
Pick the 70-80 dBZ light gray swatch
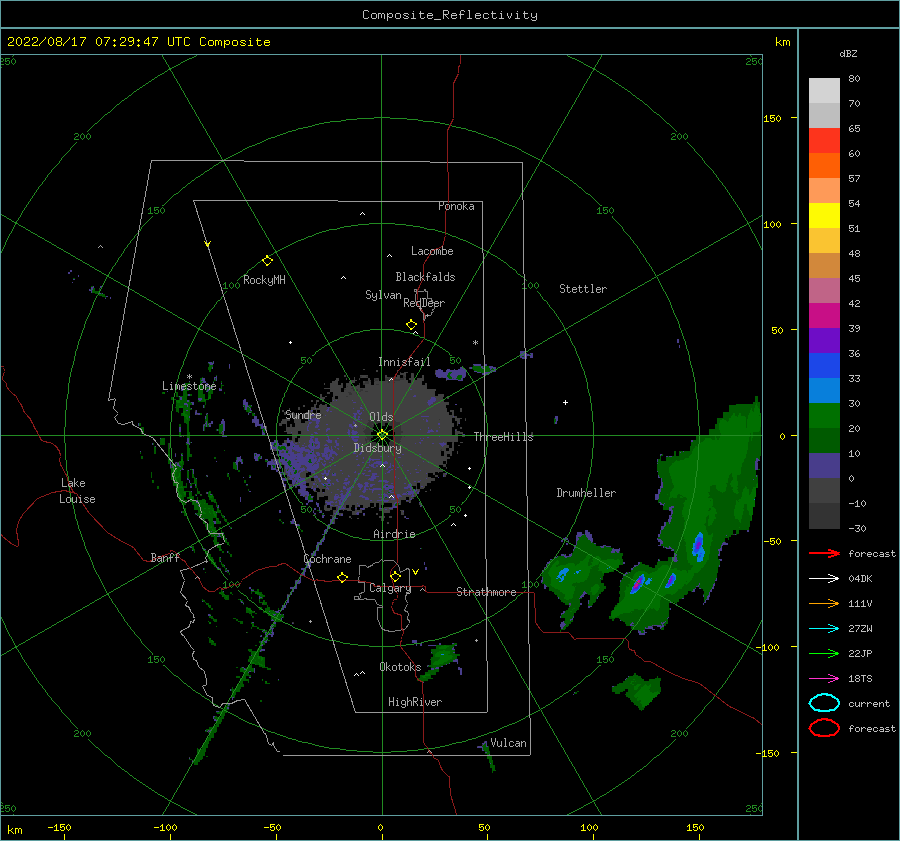pos(824,91)
